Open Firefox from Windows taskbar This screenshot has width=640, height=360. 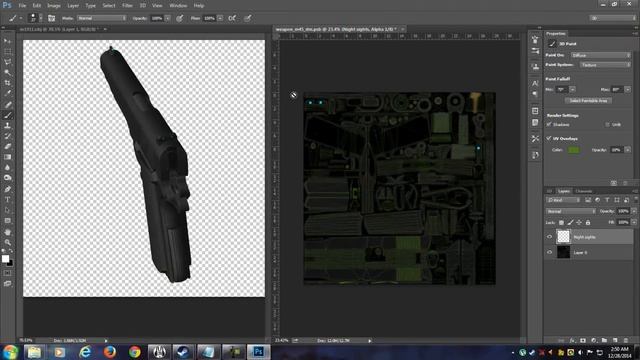[x=109, y=352]
